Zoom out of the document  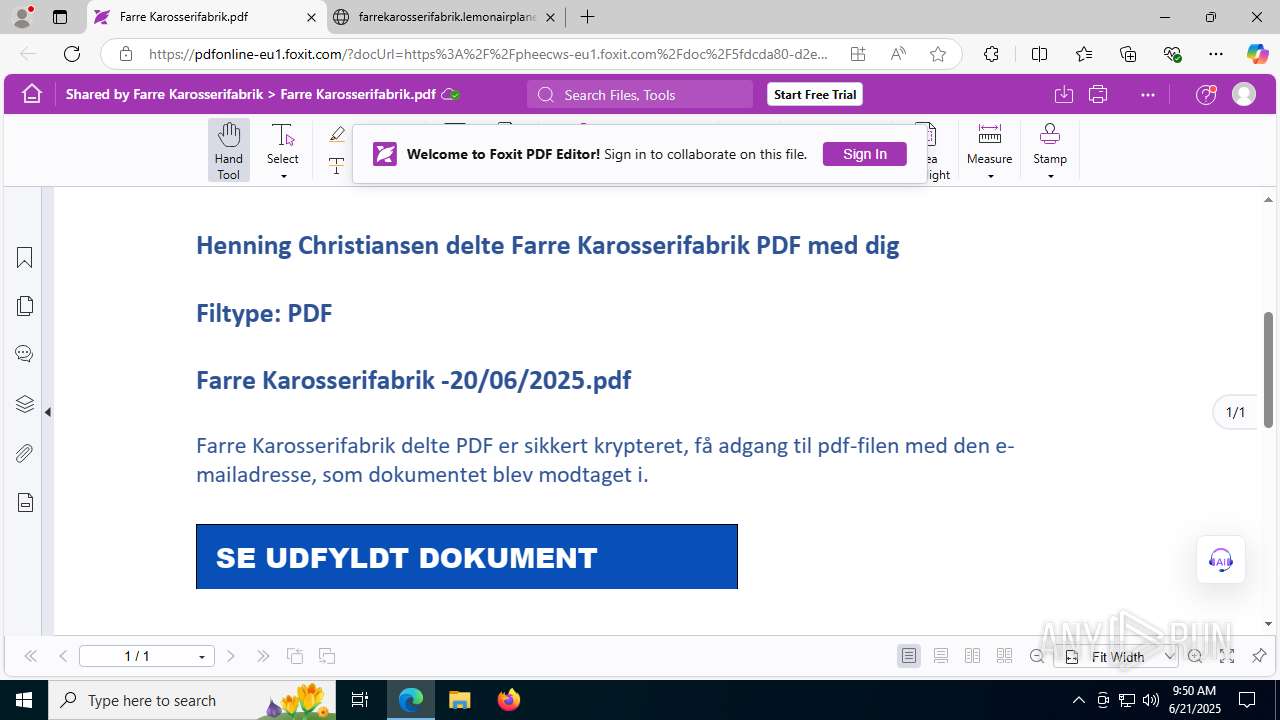(1037, 656)
